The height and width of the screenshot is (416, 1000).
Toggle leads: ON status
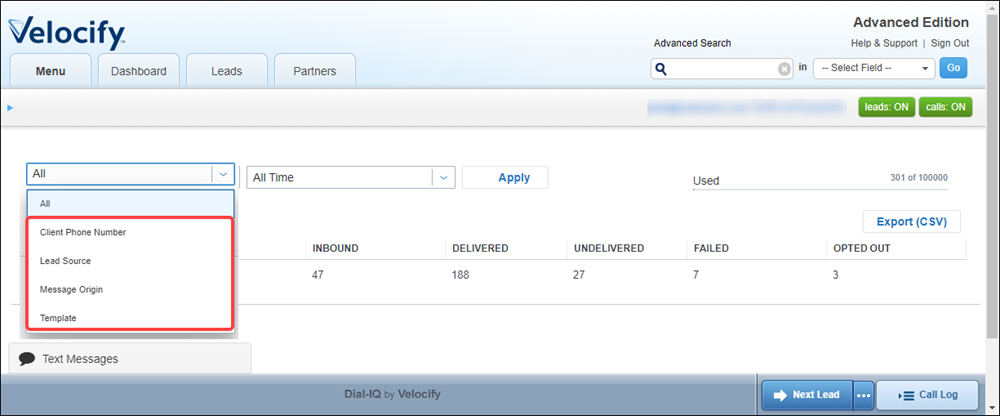tap(886, 107)
